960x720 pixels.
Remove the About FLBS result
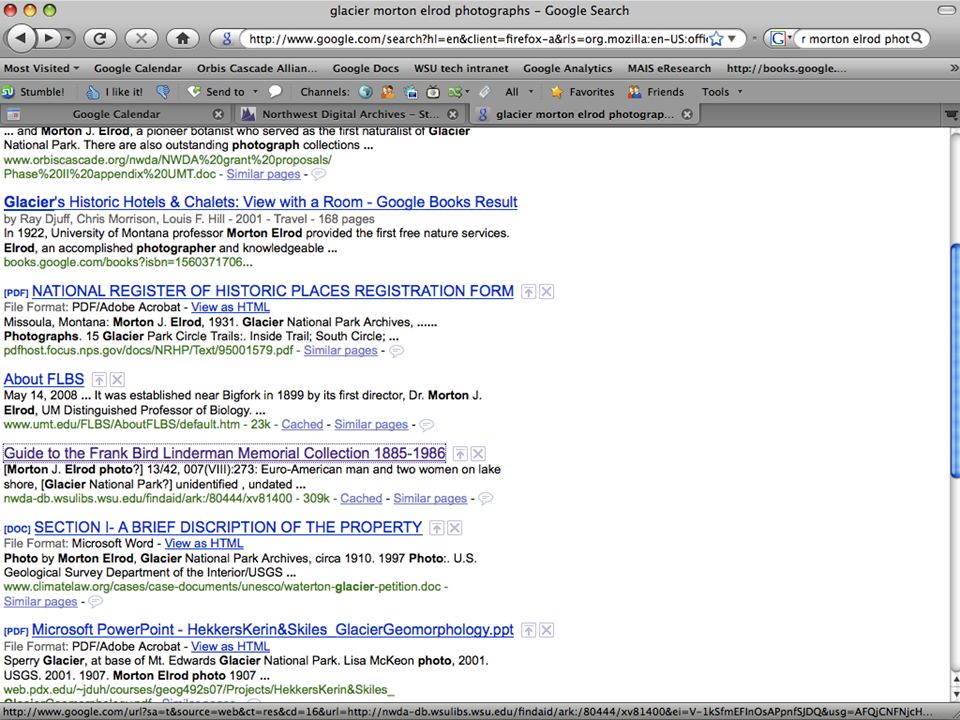coord(118,380)
